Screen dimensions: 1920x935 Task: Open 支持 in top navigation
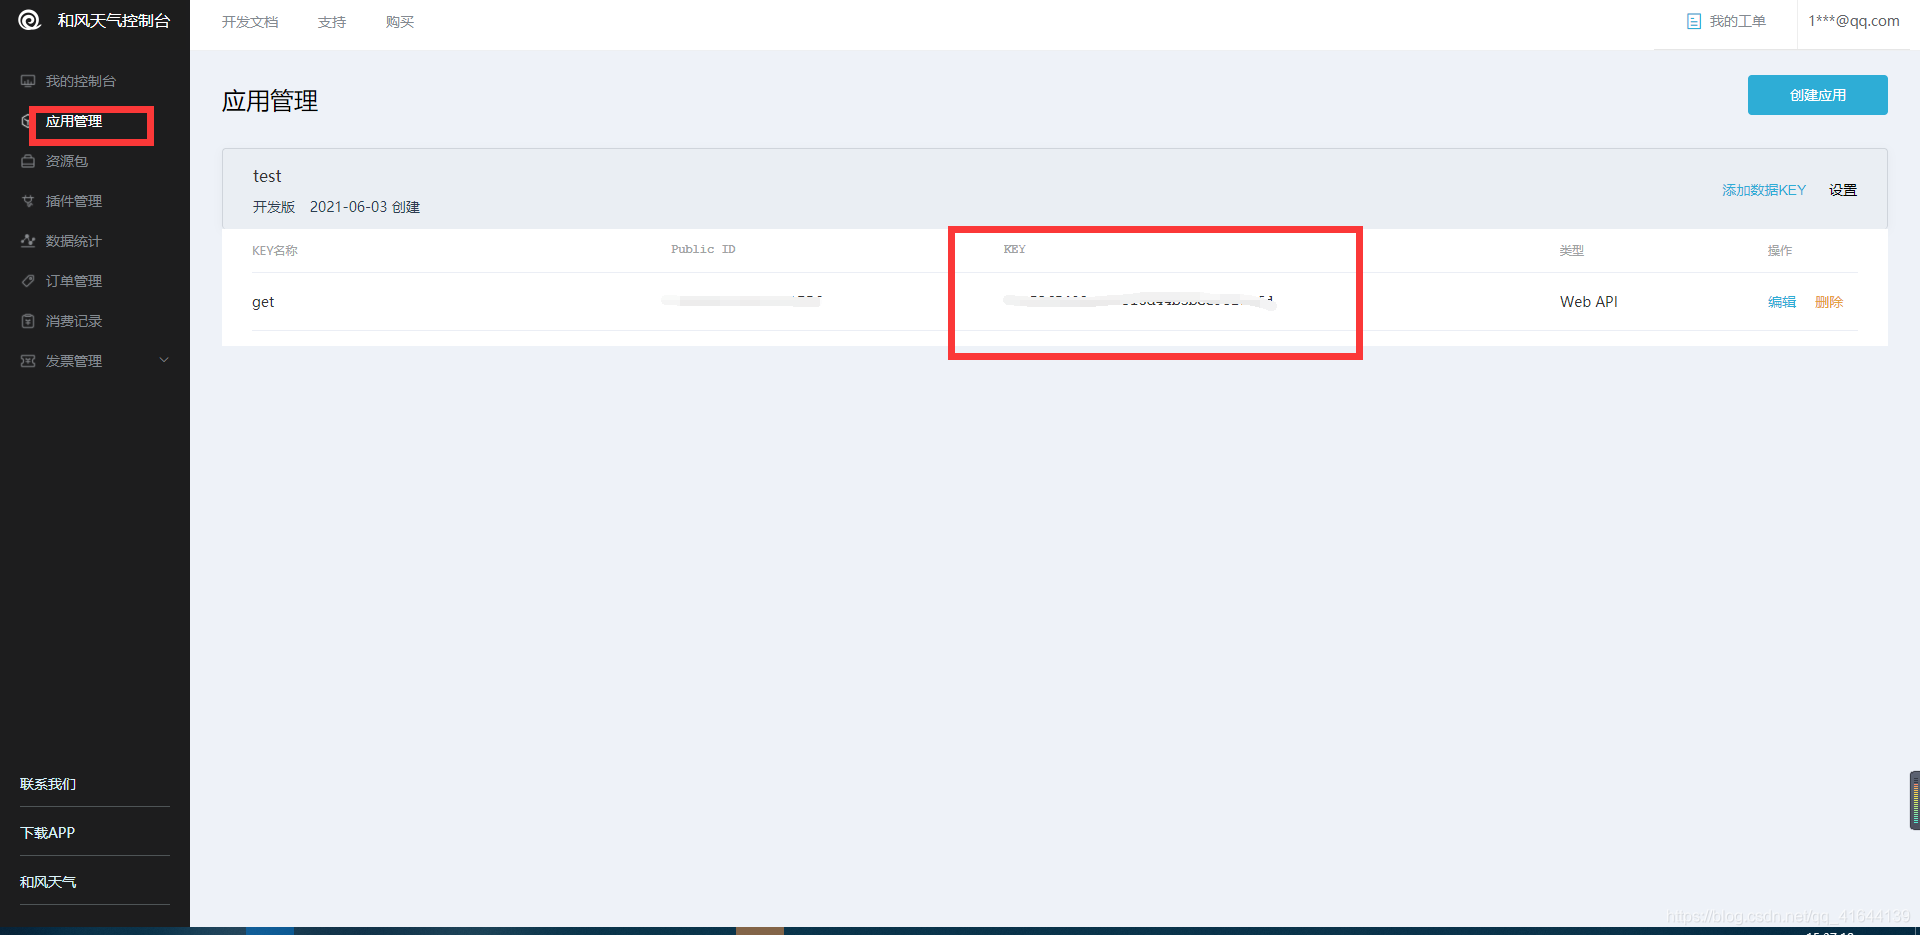coord(332,22)
